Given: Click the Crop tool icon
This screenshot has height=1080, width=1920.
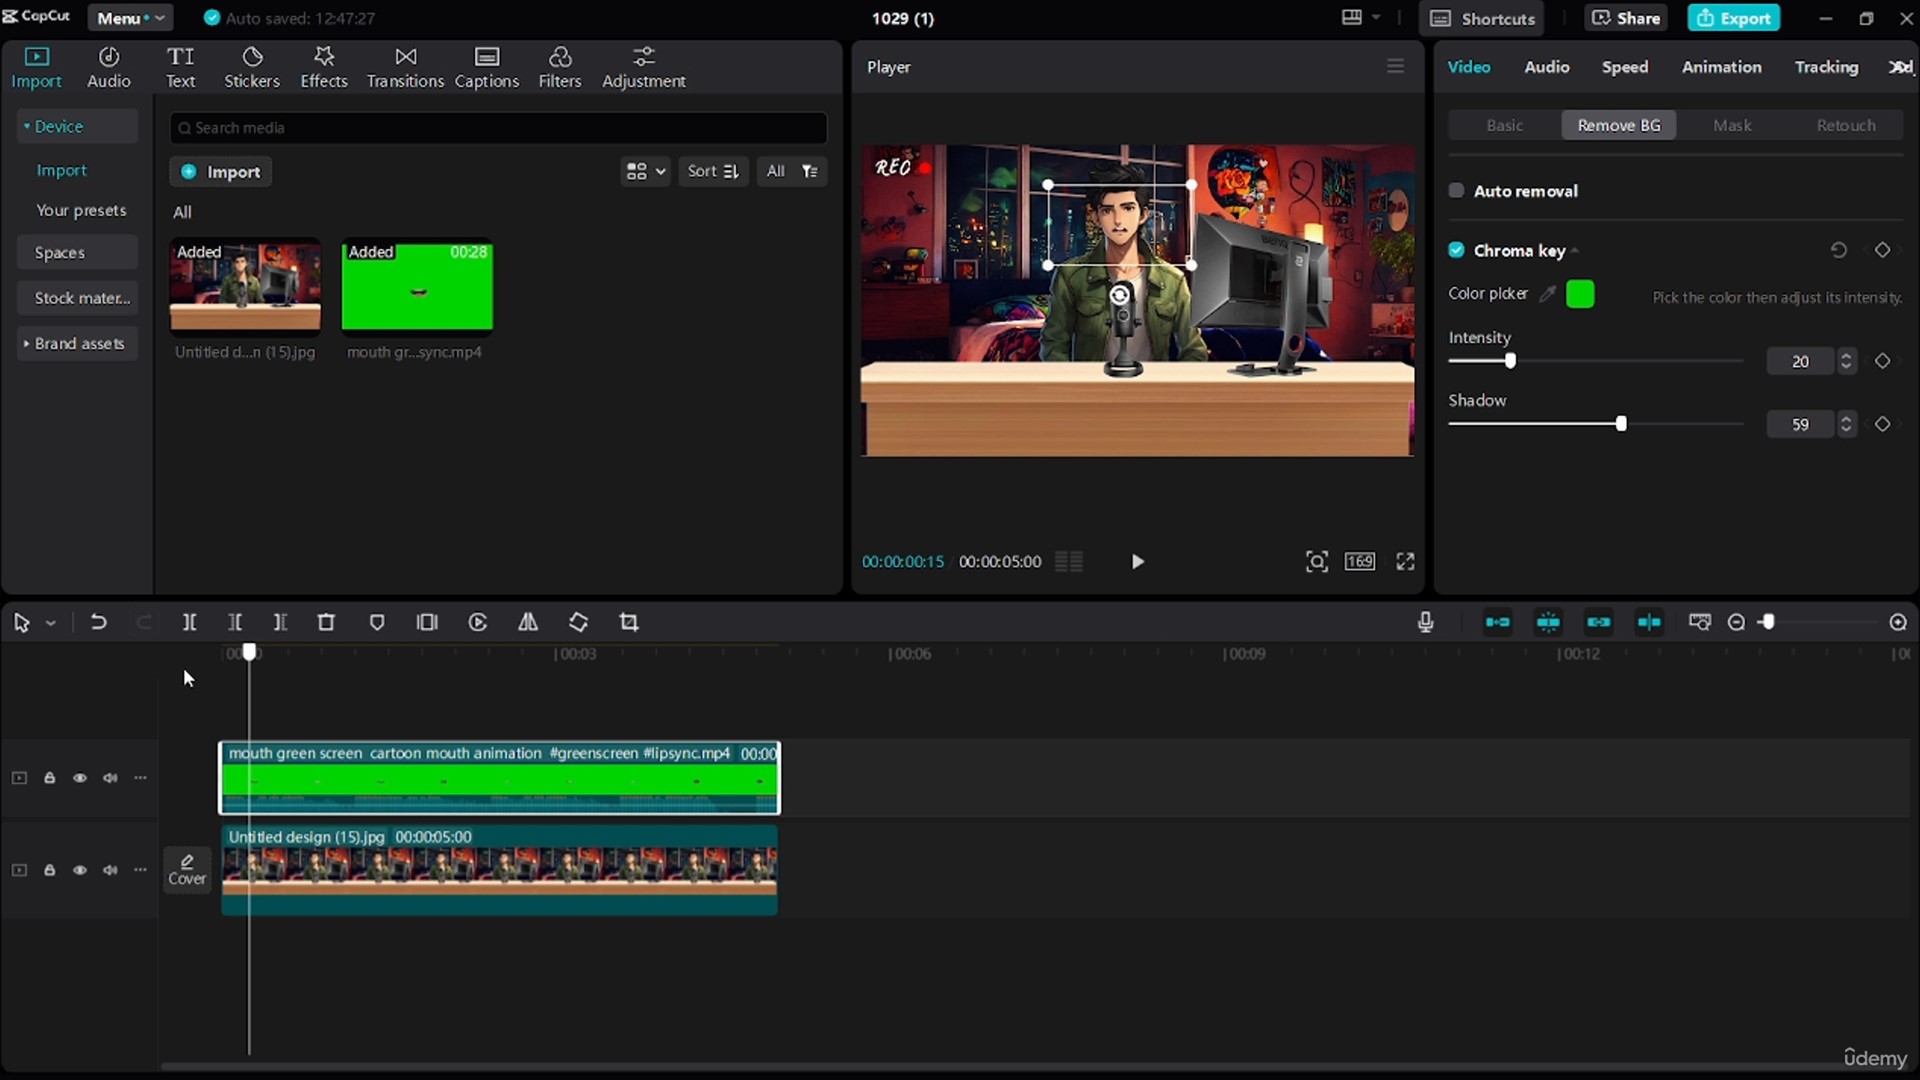Looking at the screenshot, I should pos(629,622).
